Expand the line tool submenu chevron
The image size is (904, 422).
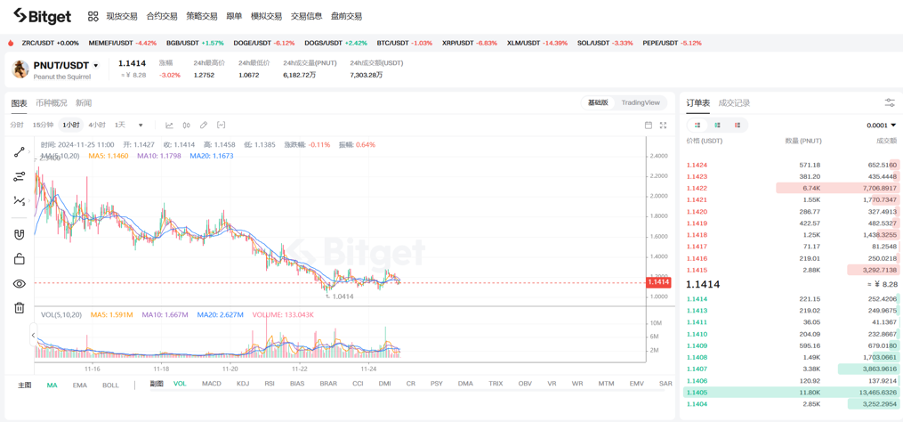point(29,153)
